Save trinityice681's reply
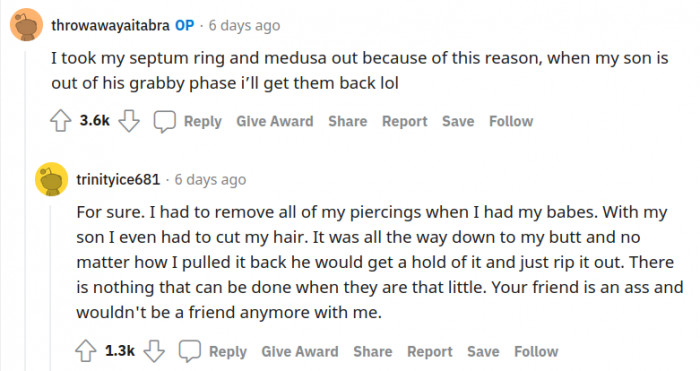Screen dimensions: 700x371 (x=483, y=352)
